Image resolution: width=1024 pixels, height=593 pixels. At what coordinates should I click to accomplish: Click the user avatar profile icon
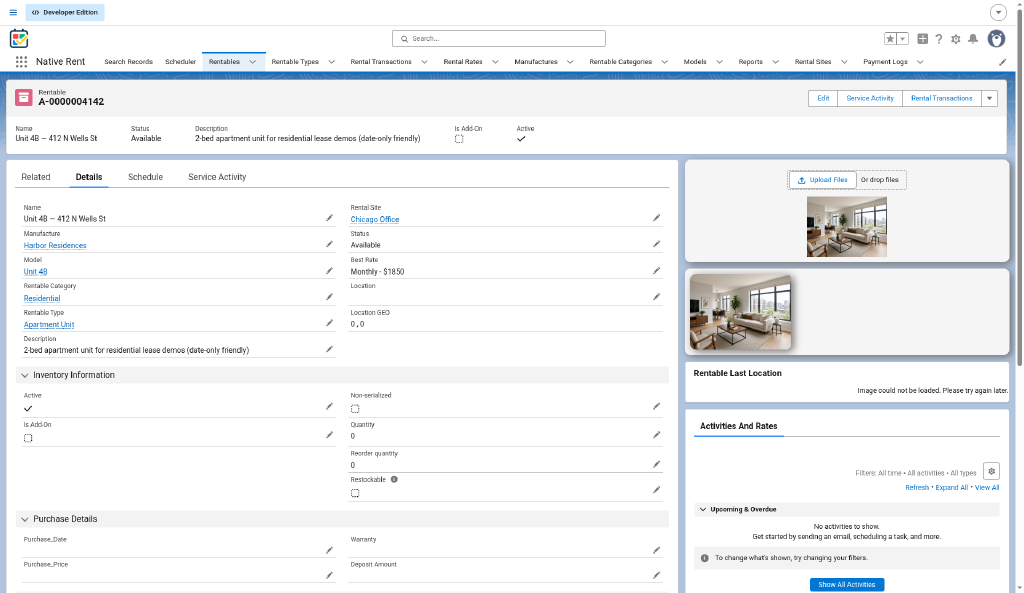996,39
